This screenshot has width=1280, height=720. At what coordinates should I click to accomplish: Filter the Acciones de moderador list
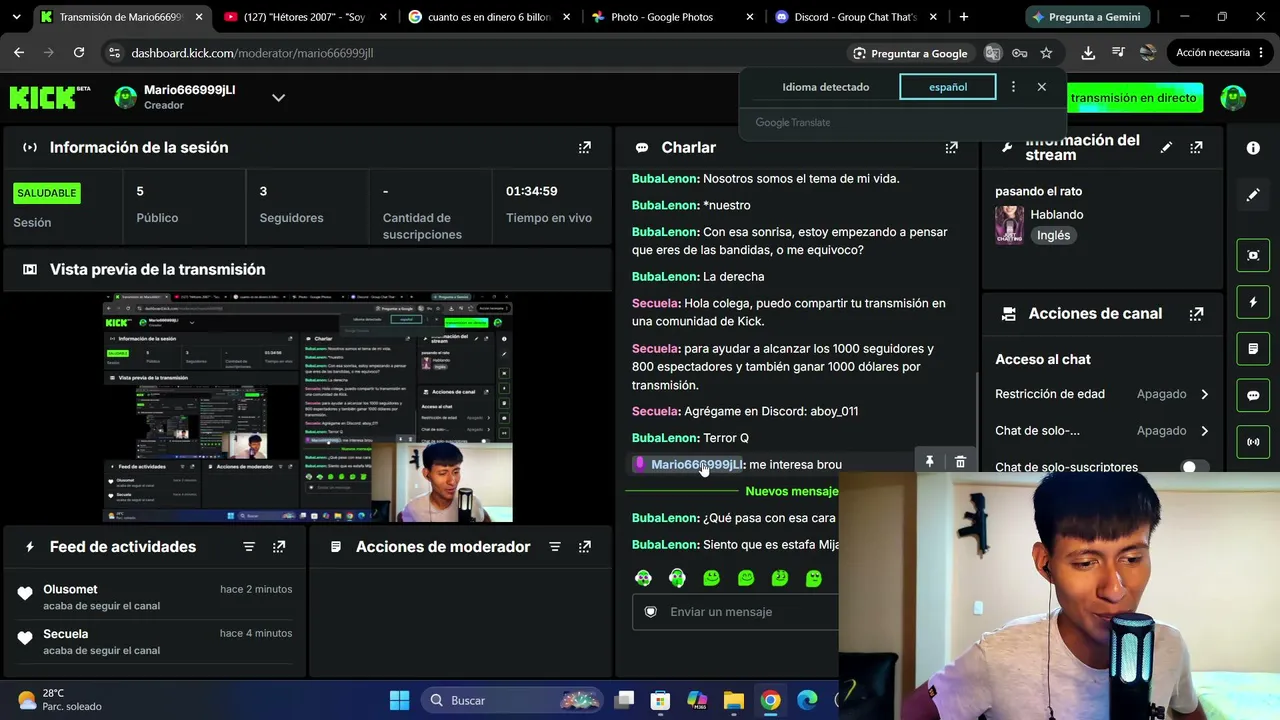pos(555,546)
